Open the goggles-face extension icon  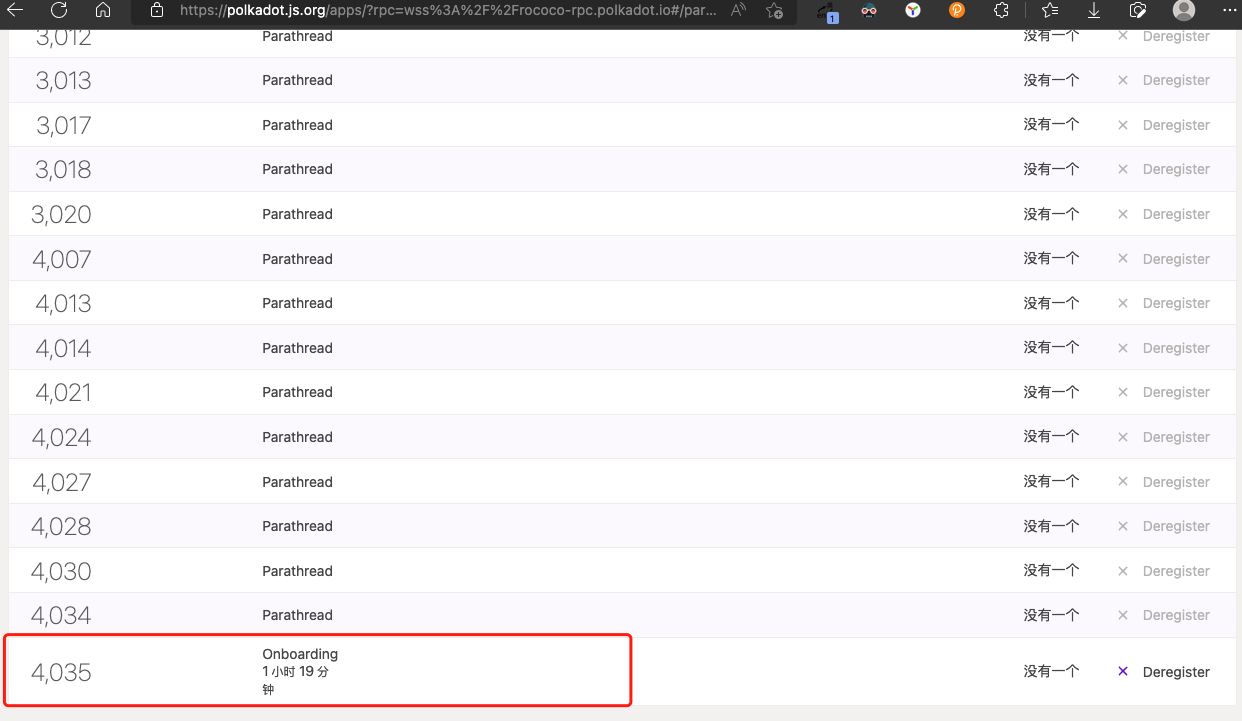click(869, 10)
